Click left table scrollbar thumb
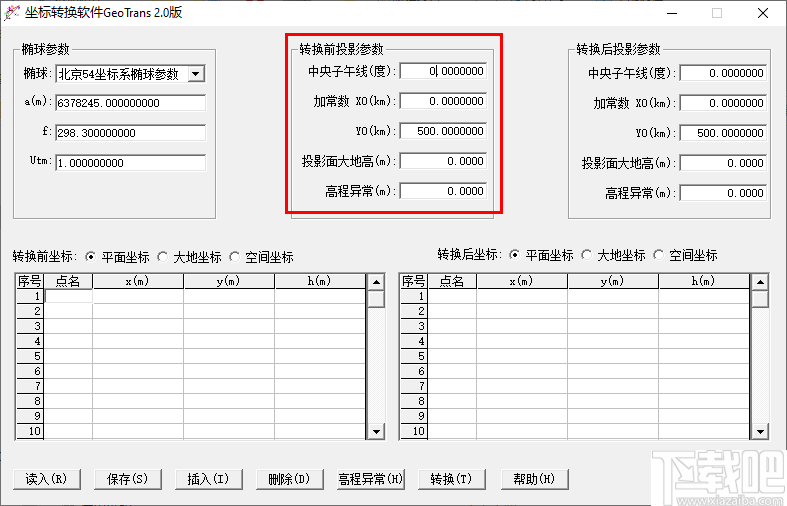This screenshot has height=506, width=787. 376,299
